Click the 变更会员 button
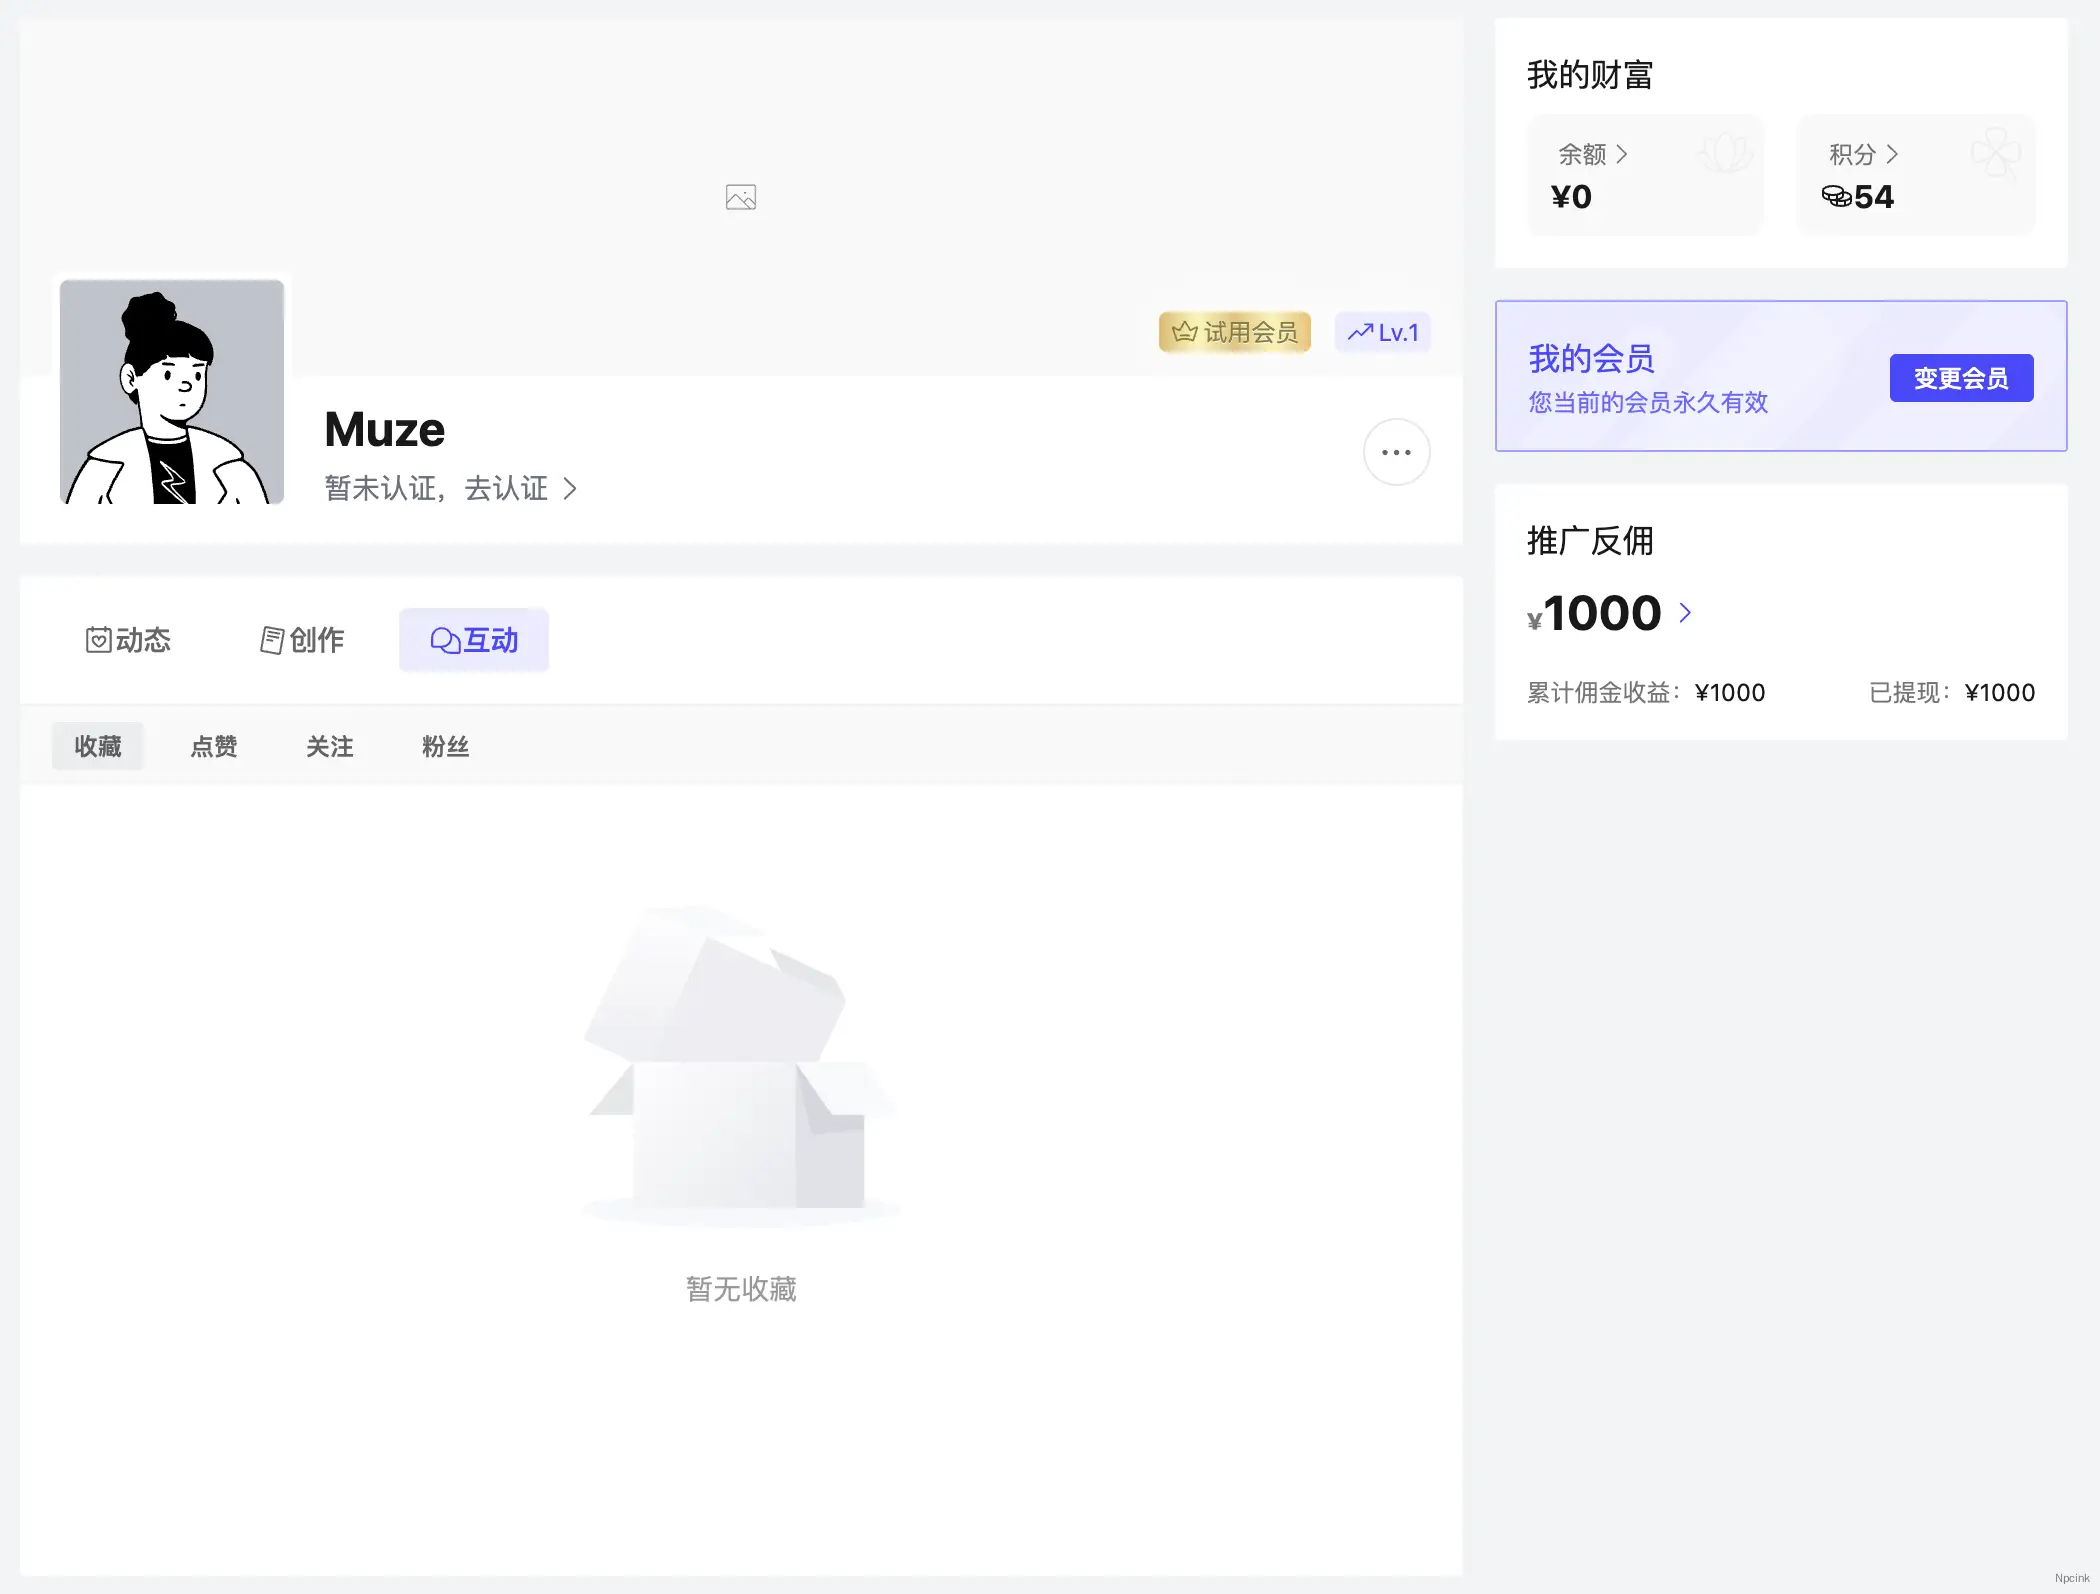Viewport: 2100px width, 1594px height. coord(1960,378)
